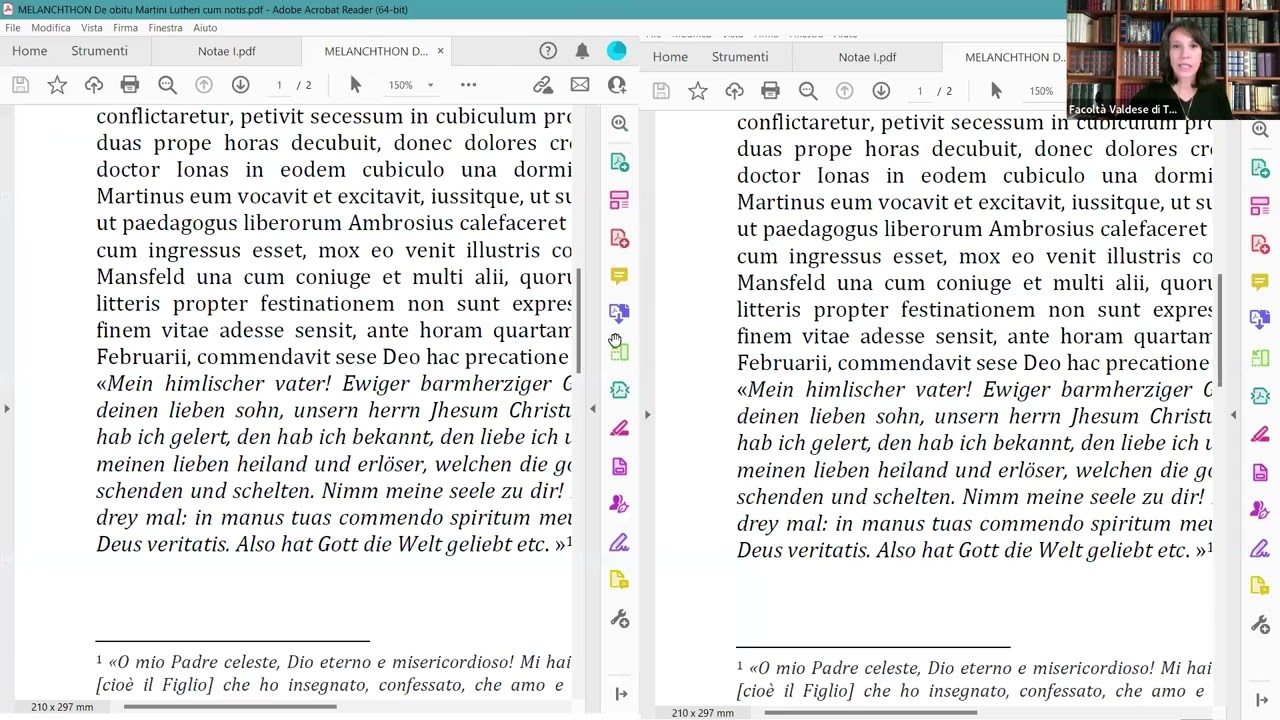
Task: Open notifications bell in left window
Action: point(582,51)
